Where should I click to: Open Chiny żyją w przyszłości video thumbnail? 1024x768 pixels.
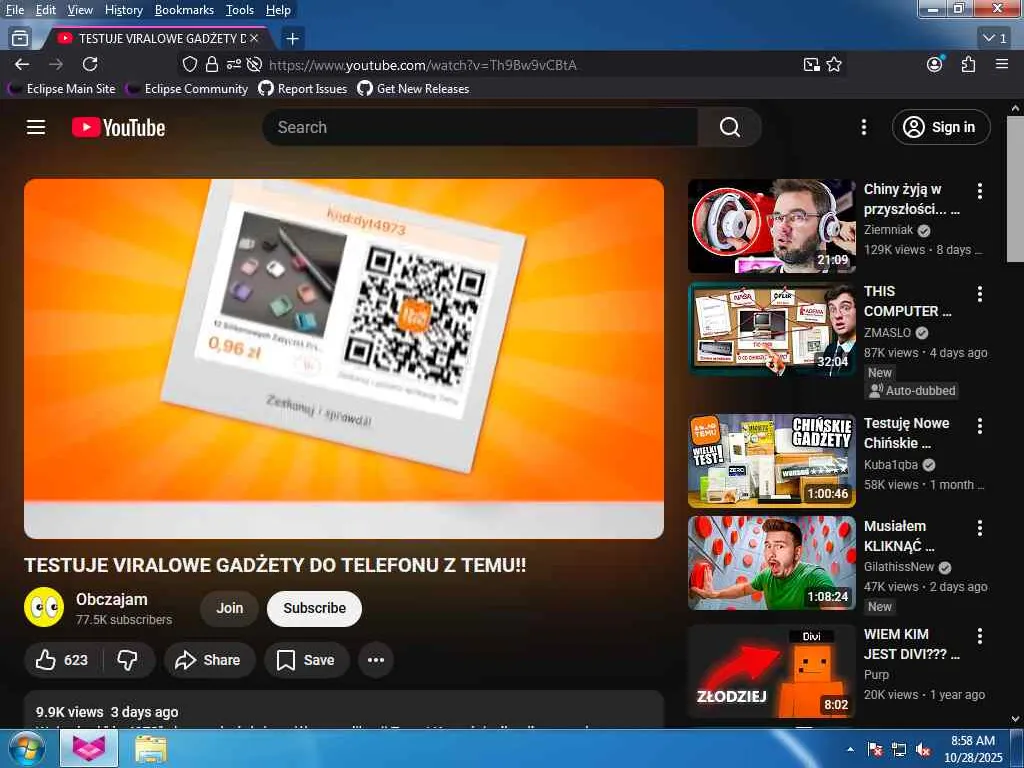click(x=771, y=226)
